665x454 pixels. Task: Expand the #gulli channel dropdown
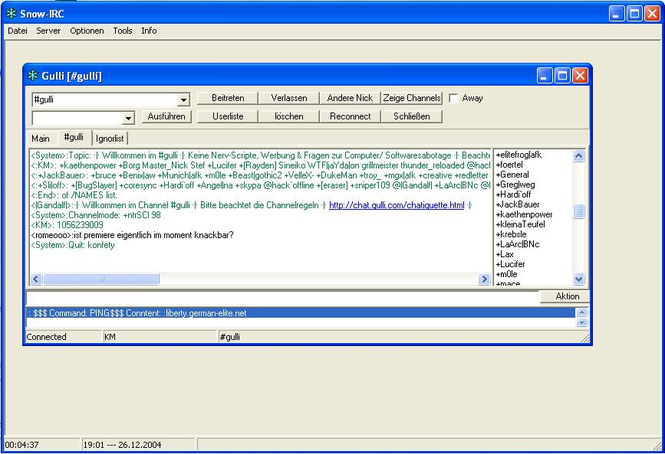[183, 100]
